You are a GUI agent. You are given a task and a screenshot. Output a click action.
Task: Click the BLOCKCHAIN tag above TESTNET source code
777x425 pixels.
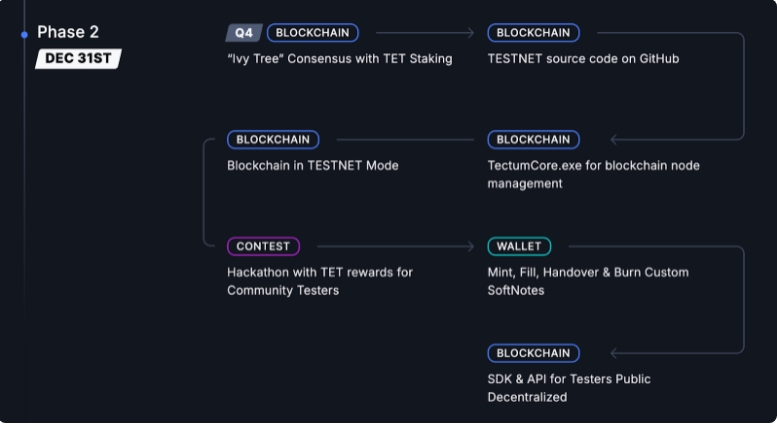533,33
